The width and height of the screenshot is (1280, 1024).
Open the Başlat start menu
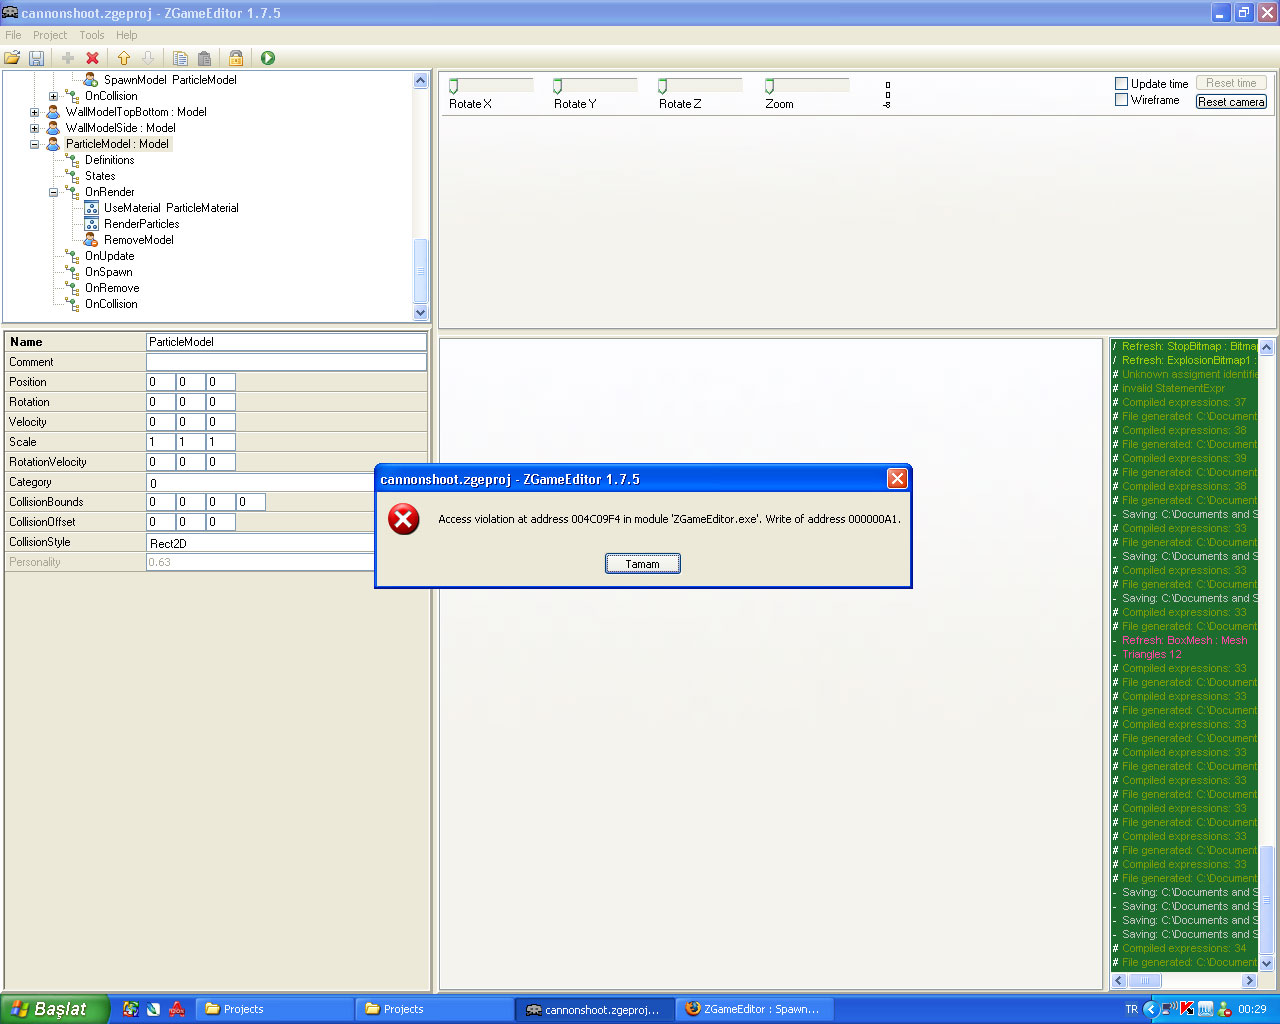pyautogui.click(x=55, y=1009)
